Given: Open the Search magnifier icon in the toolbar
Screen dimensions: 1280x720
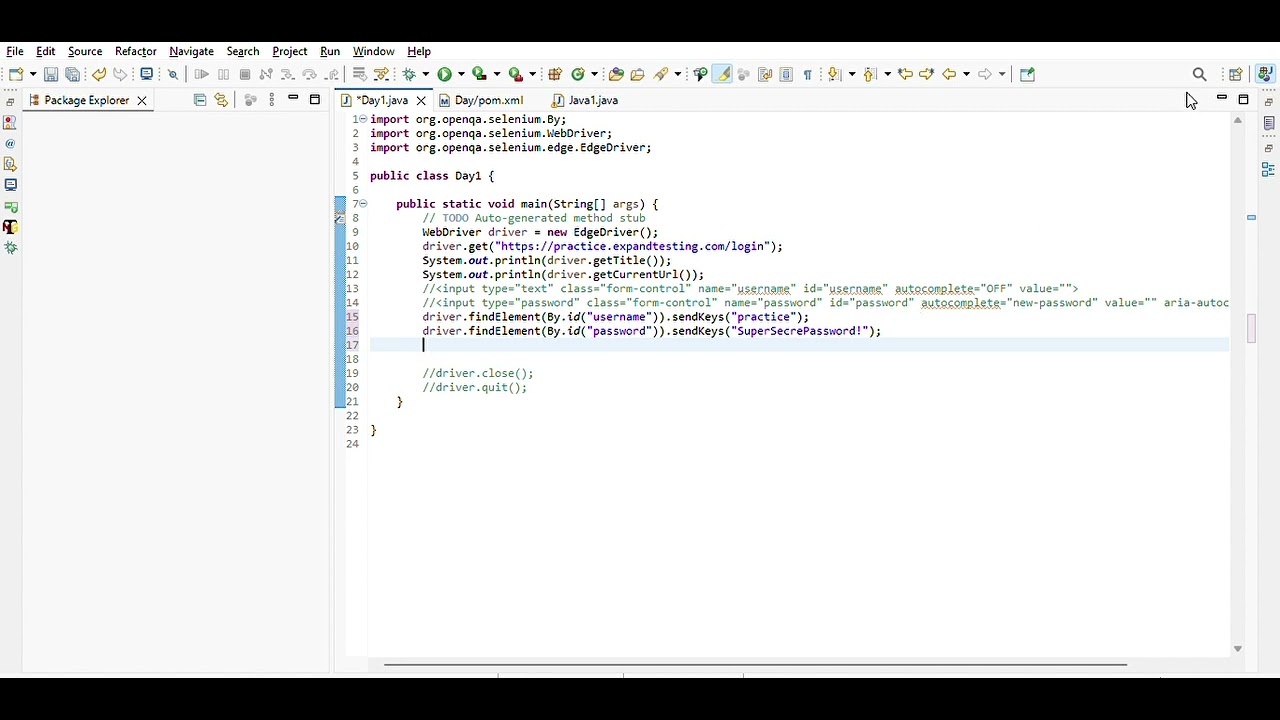Looking at the screenshot, I should tap(1200, 74).
